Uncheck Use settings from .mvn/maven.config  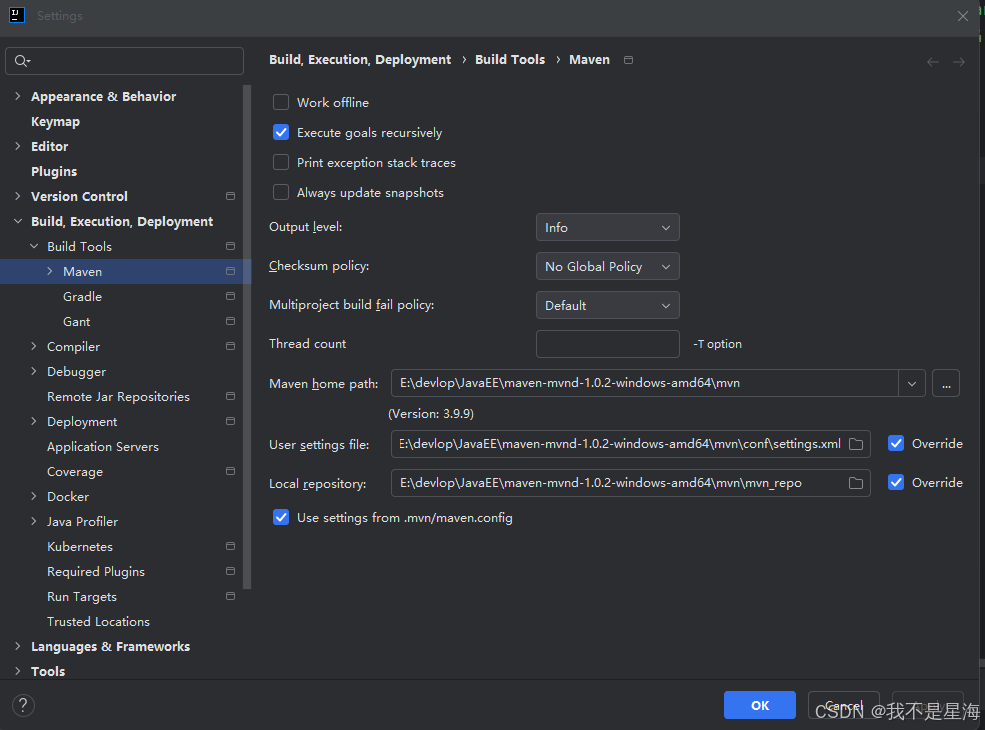pyautogui.click(x=281, y=518)
